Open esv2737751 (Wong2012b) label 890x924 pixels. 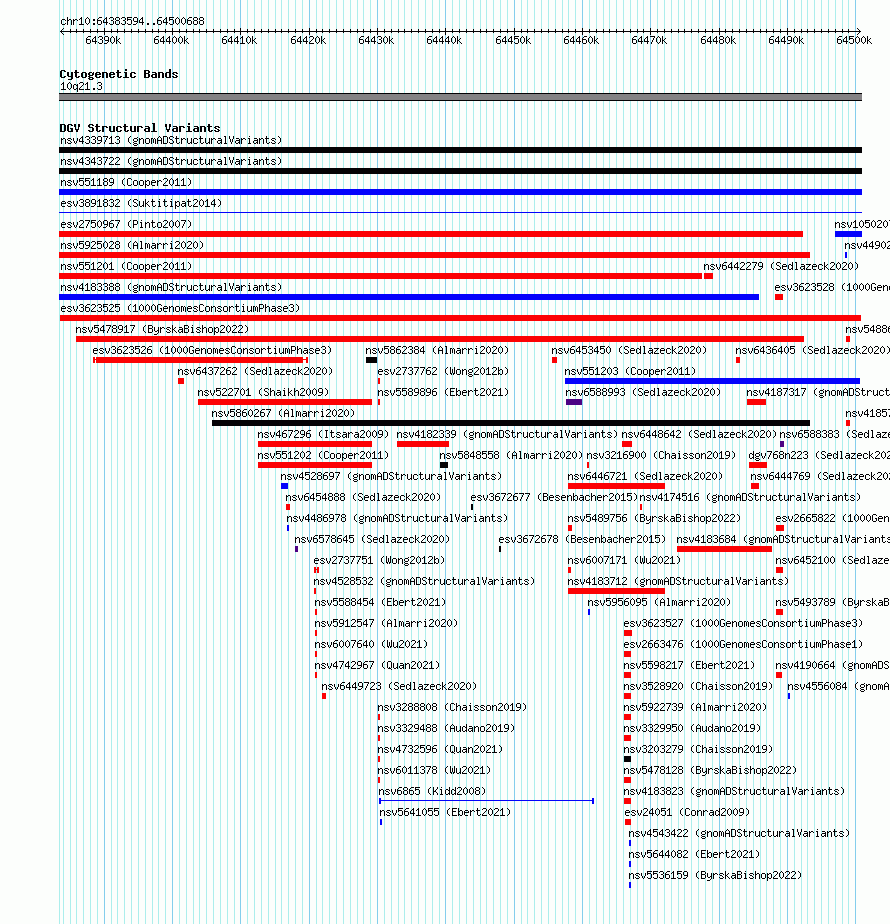click(x=379, y=560)
